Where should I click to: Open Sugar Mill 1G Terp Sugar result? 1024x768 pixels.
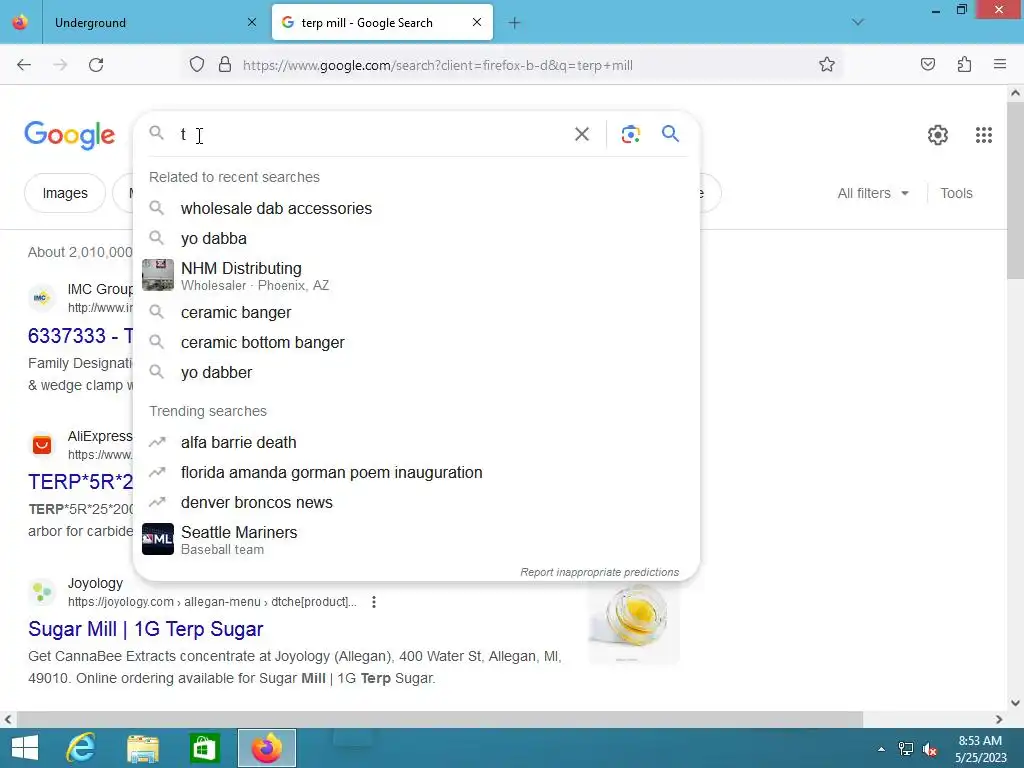point(146,629)
